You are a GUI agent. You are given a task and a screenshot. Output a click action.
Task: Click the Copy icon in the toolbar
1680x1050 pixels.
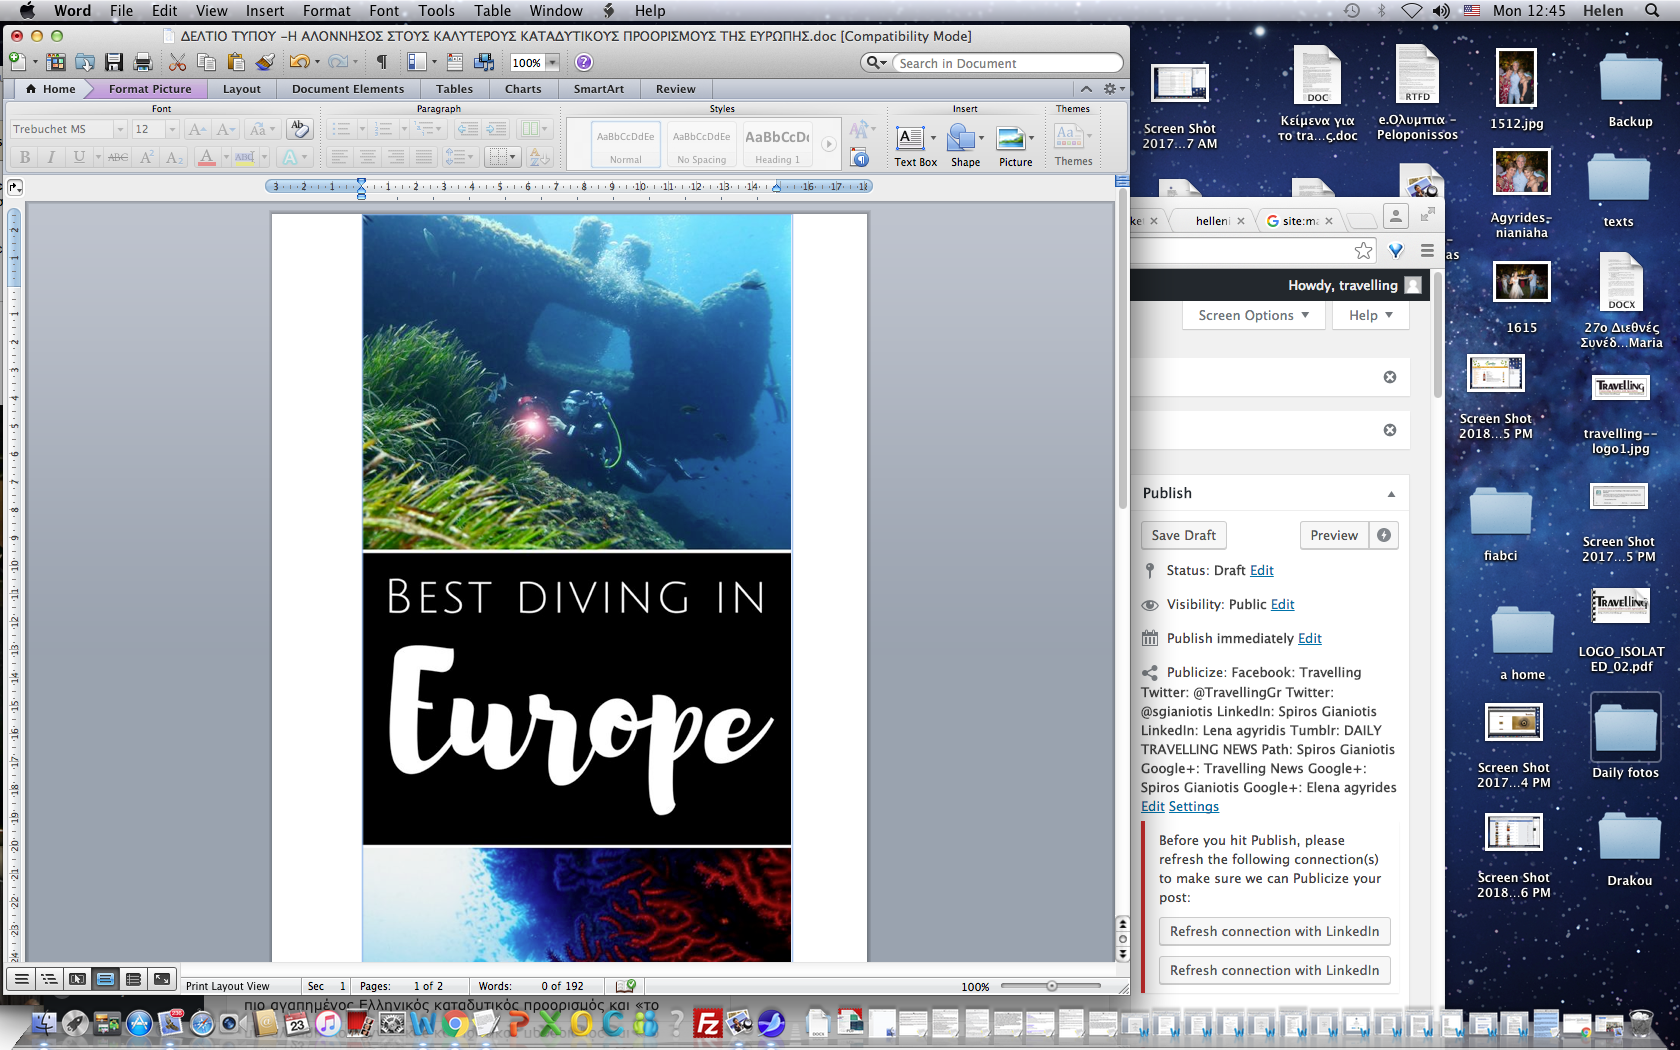click(206, 62)
